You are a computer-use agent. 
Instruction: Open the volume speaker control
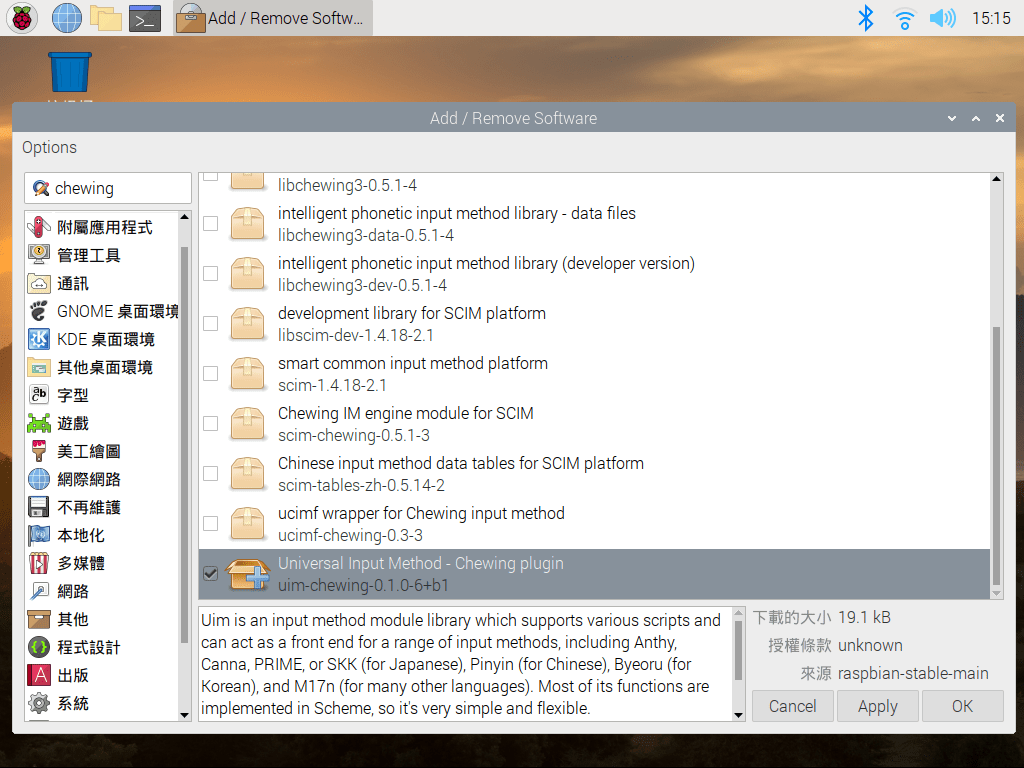coord(942,18)
